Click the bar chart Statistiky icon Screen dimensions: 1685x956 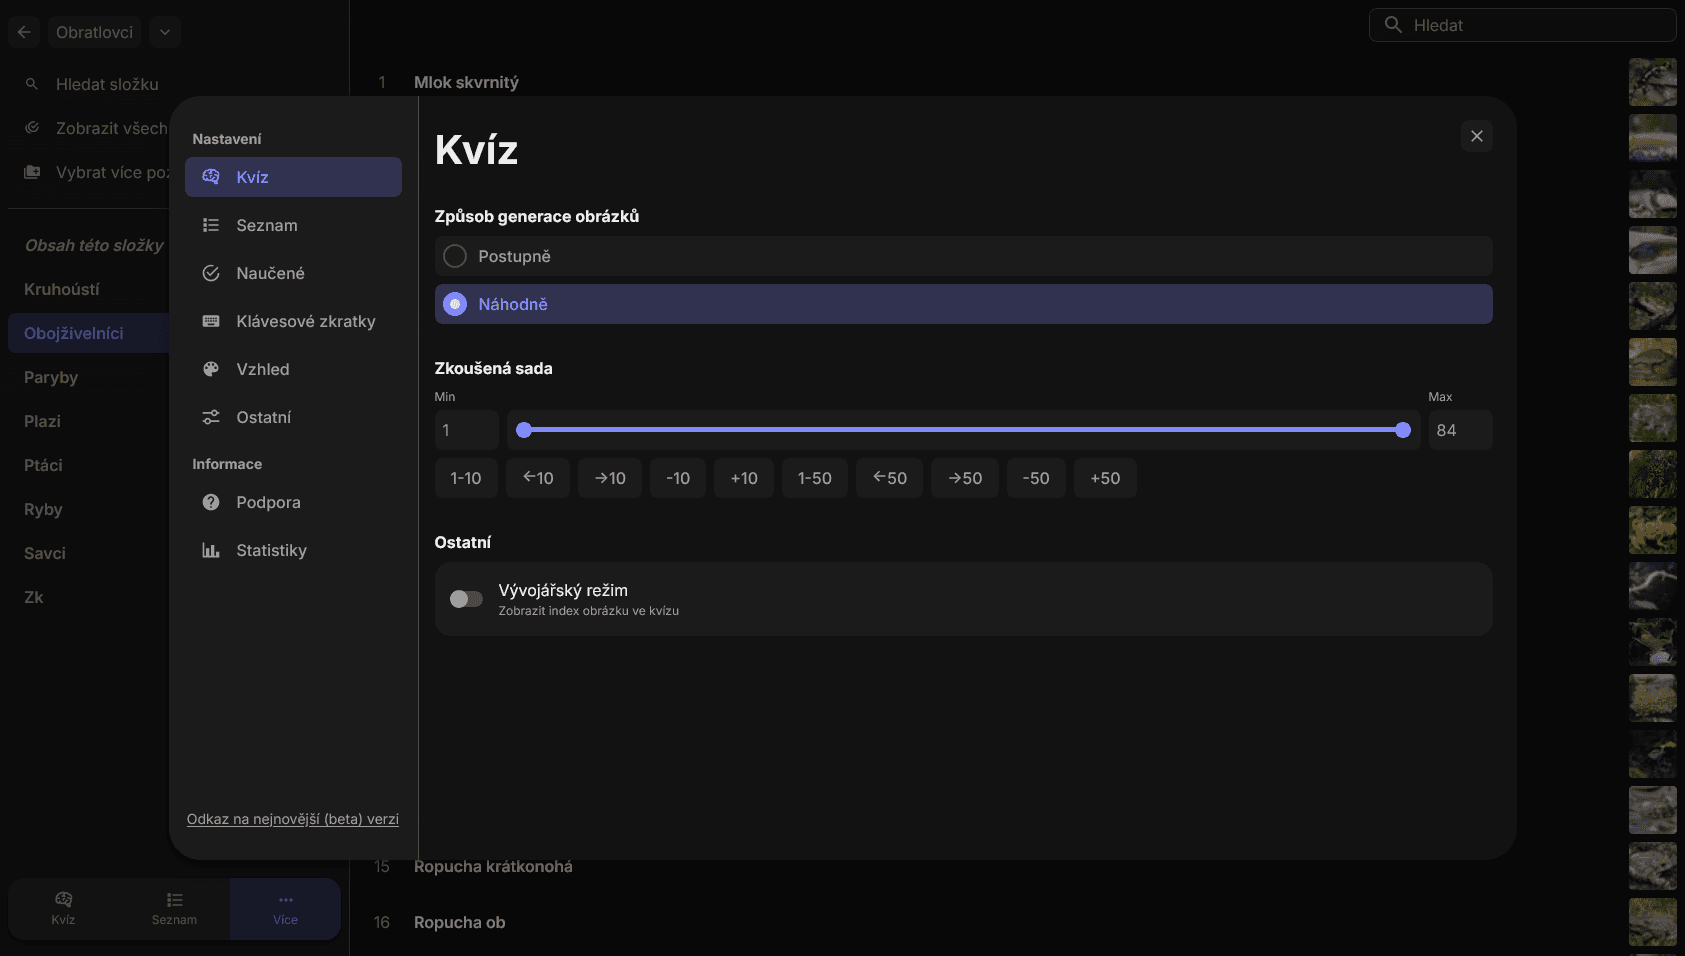[x=211, y=550]
